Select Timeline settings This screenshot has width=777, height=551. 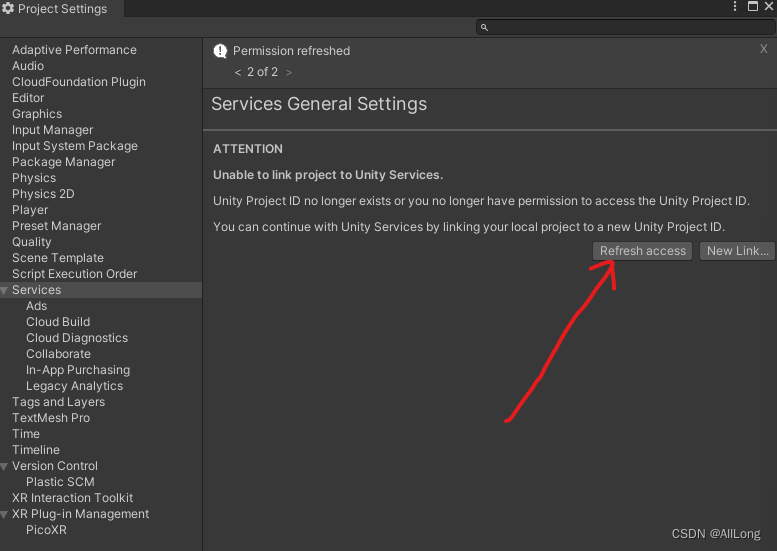tap(36, 450)
